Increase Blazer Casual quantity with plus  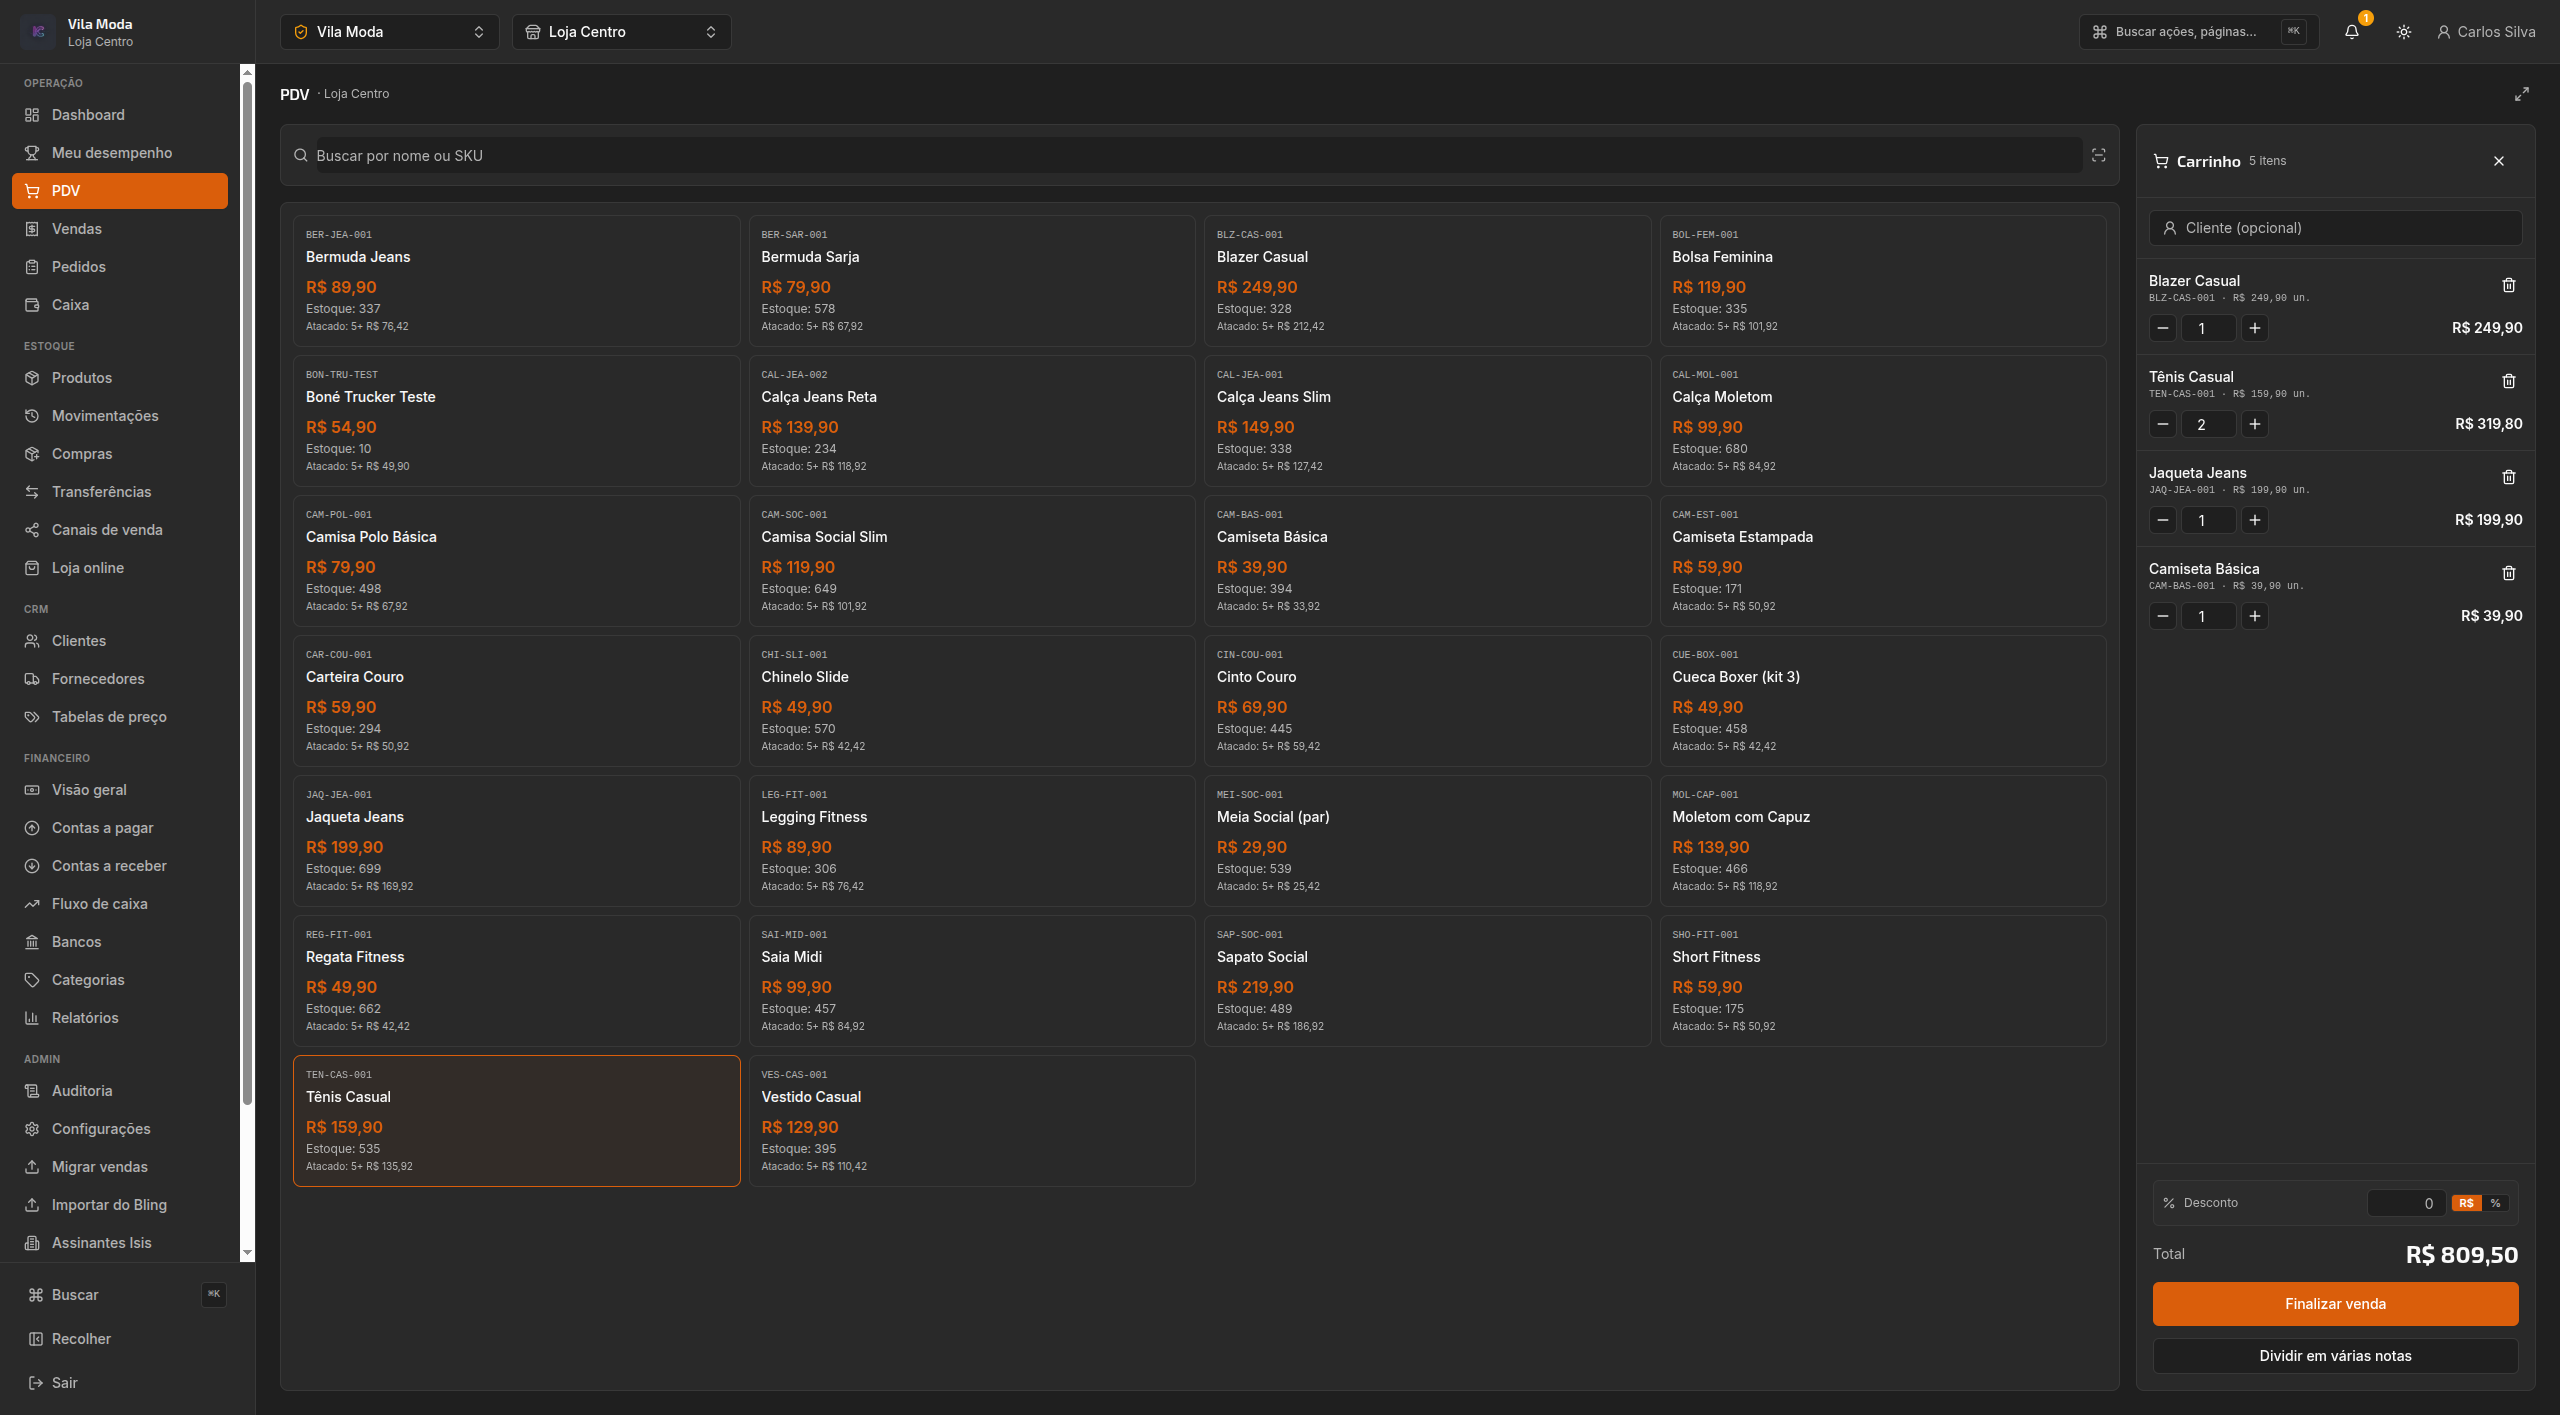point(2255,328)
